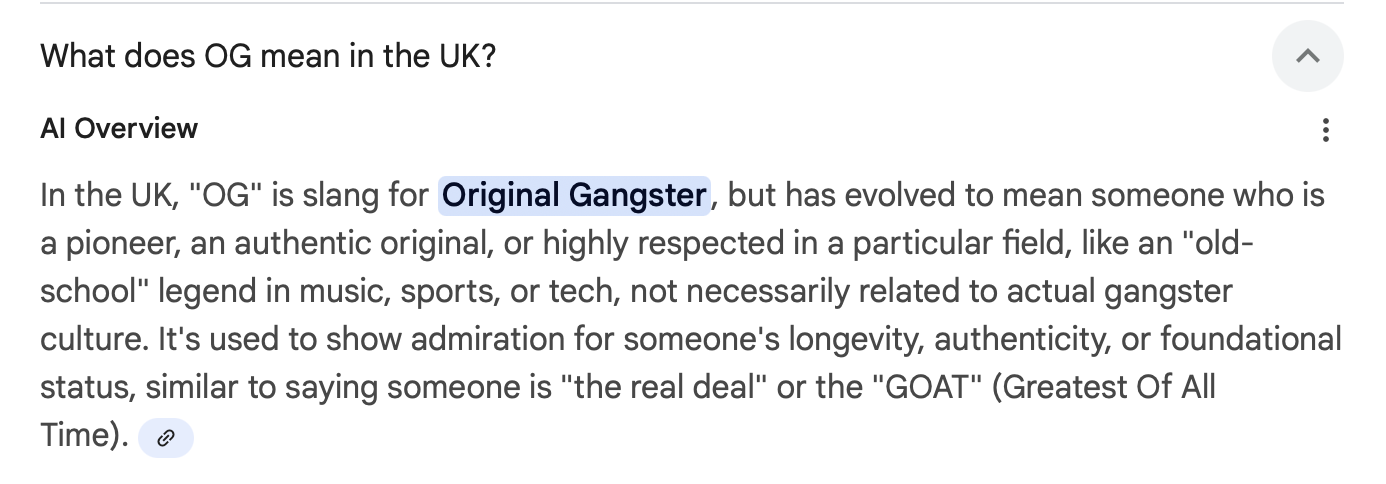
Task: Click the highlighted "Original Gangster" text
Action: 574,194
